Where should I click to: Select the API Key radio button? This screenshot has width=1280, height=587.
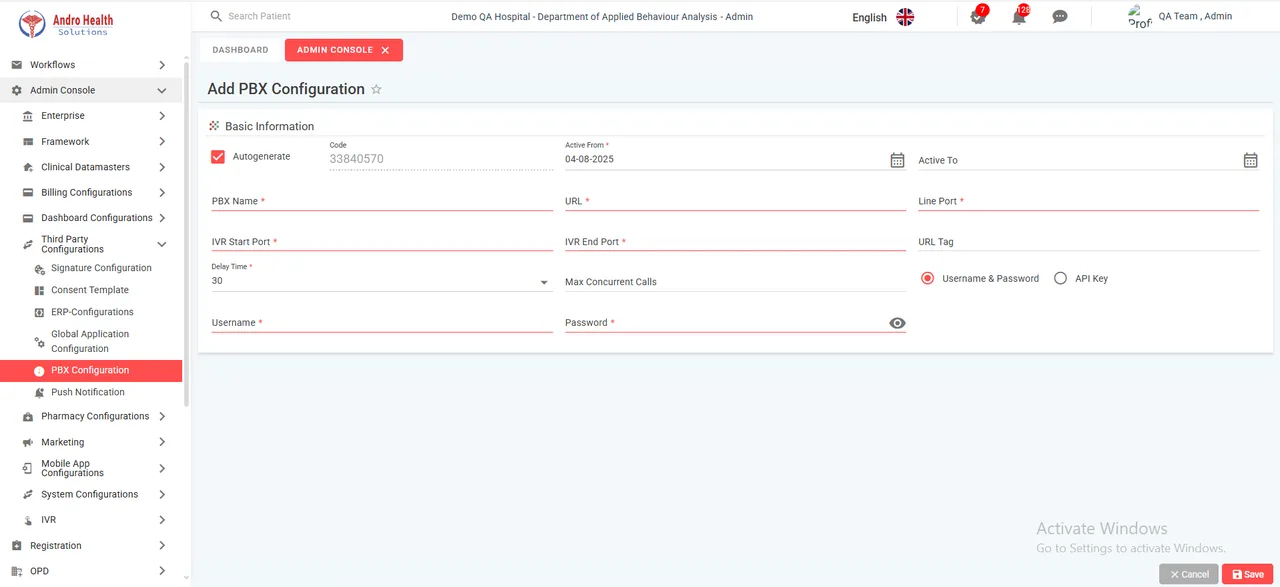coord(1060,279)
